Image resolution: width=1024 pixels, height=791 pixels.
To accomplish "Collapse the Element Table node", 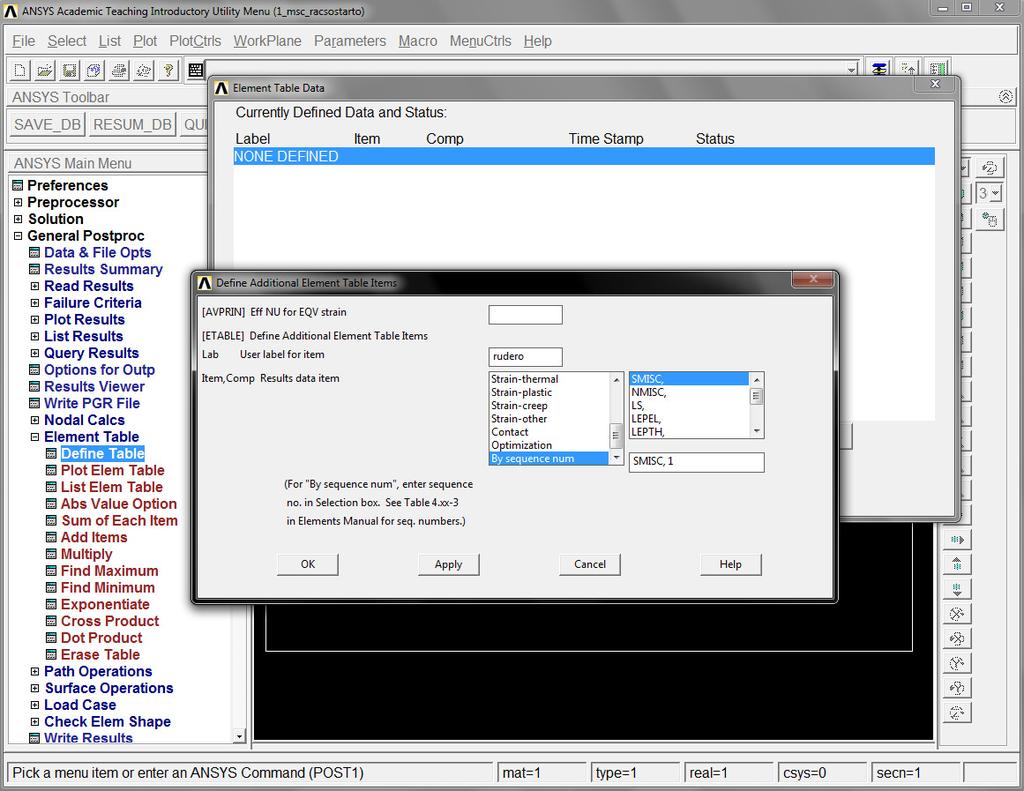I will 35,437.
